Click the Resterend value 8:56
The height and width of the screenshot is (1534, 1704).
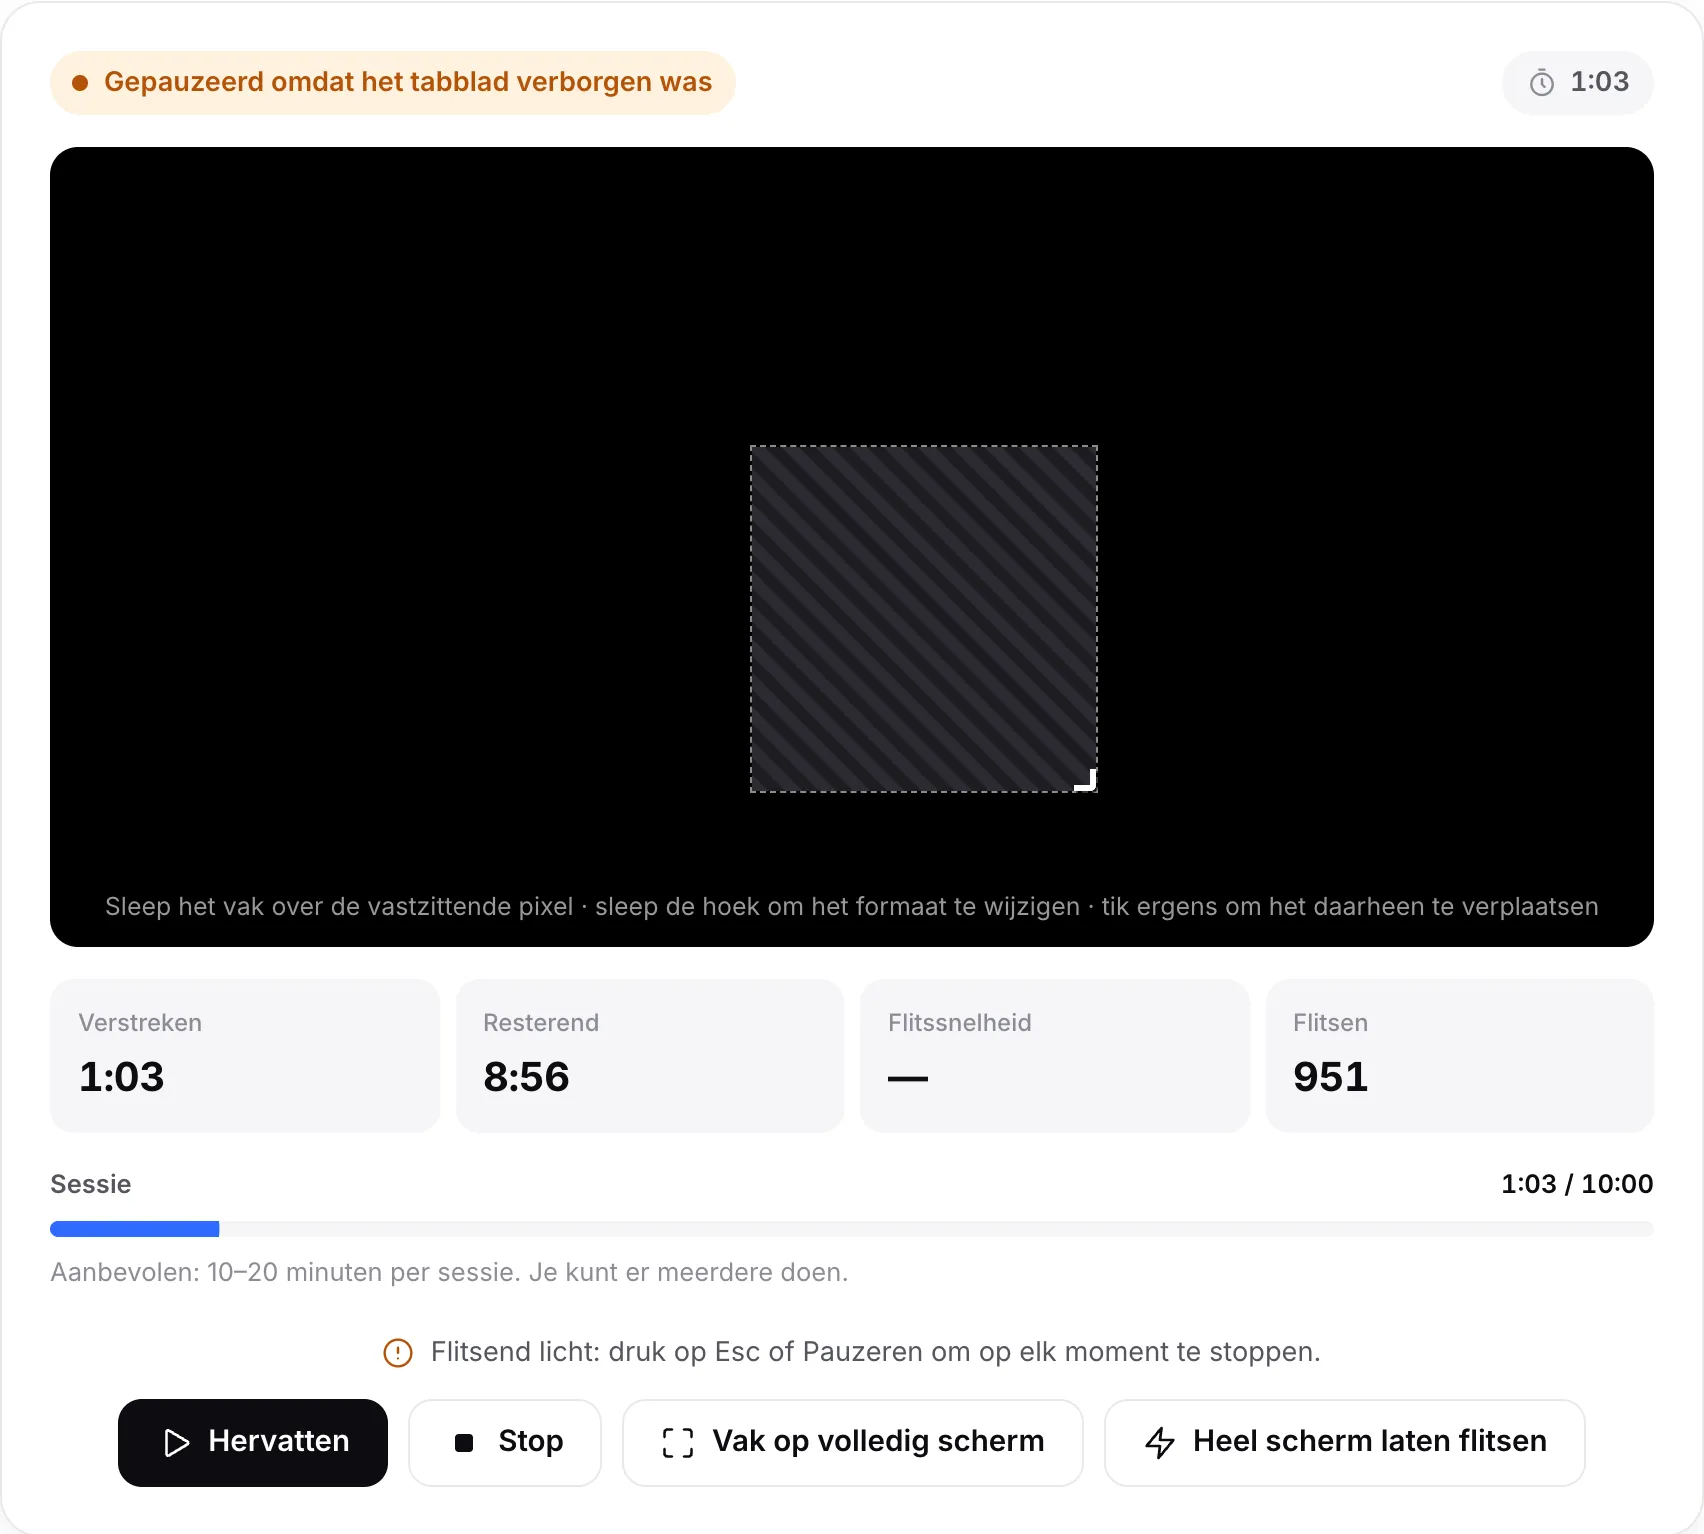point(526,1077)
